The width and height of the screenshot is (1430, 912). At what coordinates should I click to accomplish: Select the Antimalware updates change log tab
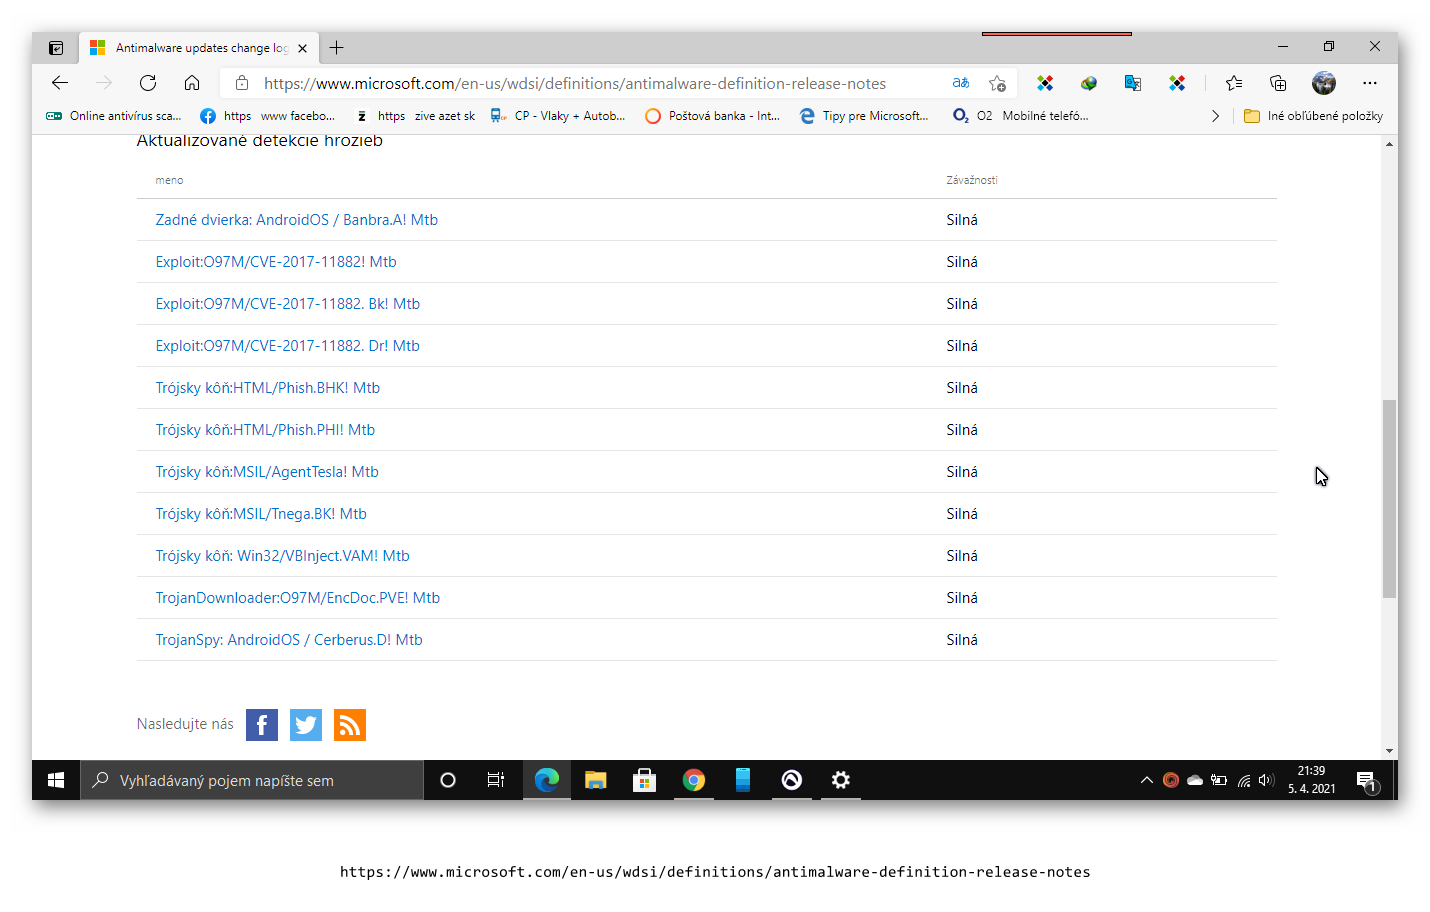pyautogui.click(x=198, y=47)
